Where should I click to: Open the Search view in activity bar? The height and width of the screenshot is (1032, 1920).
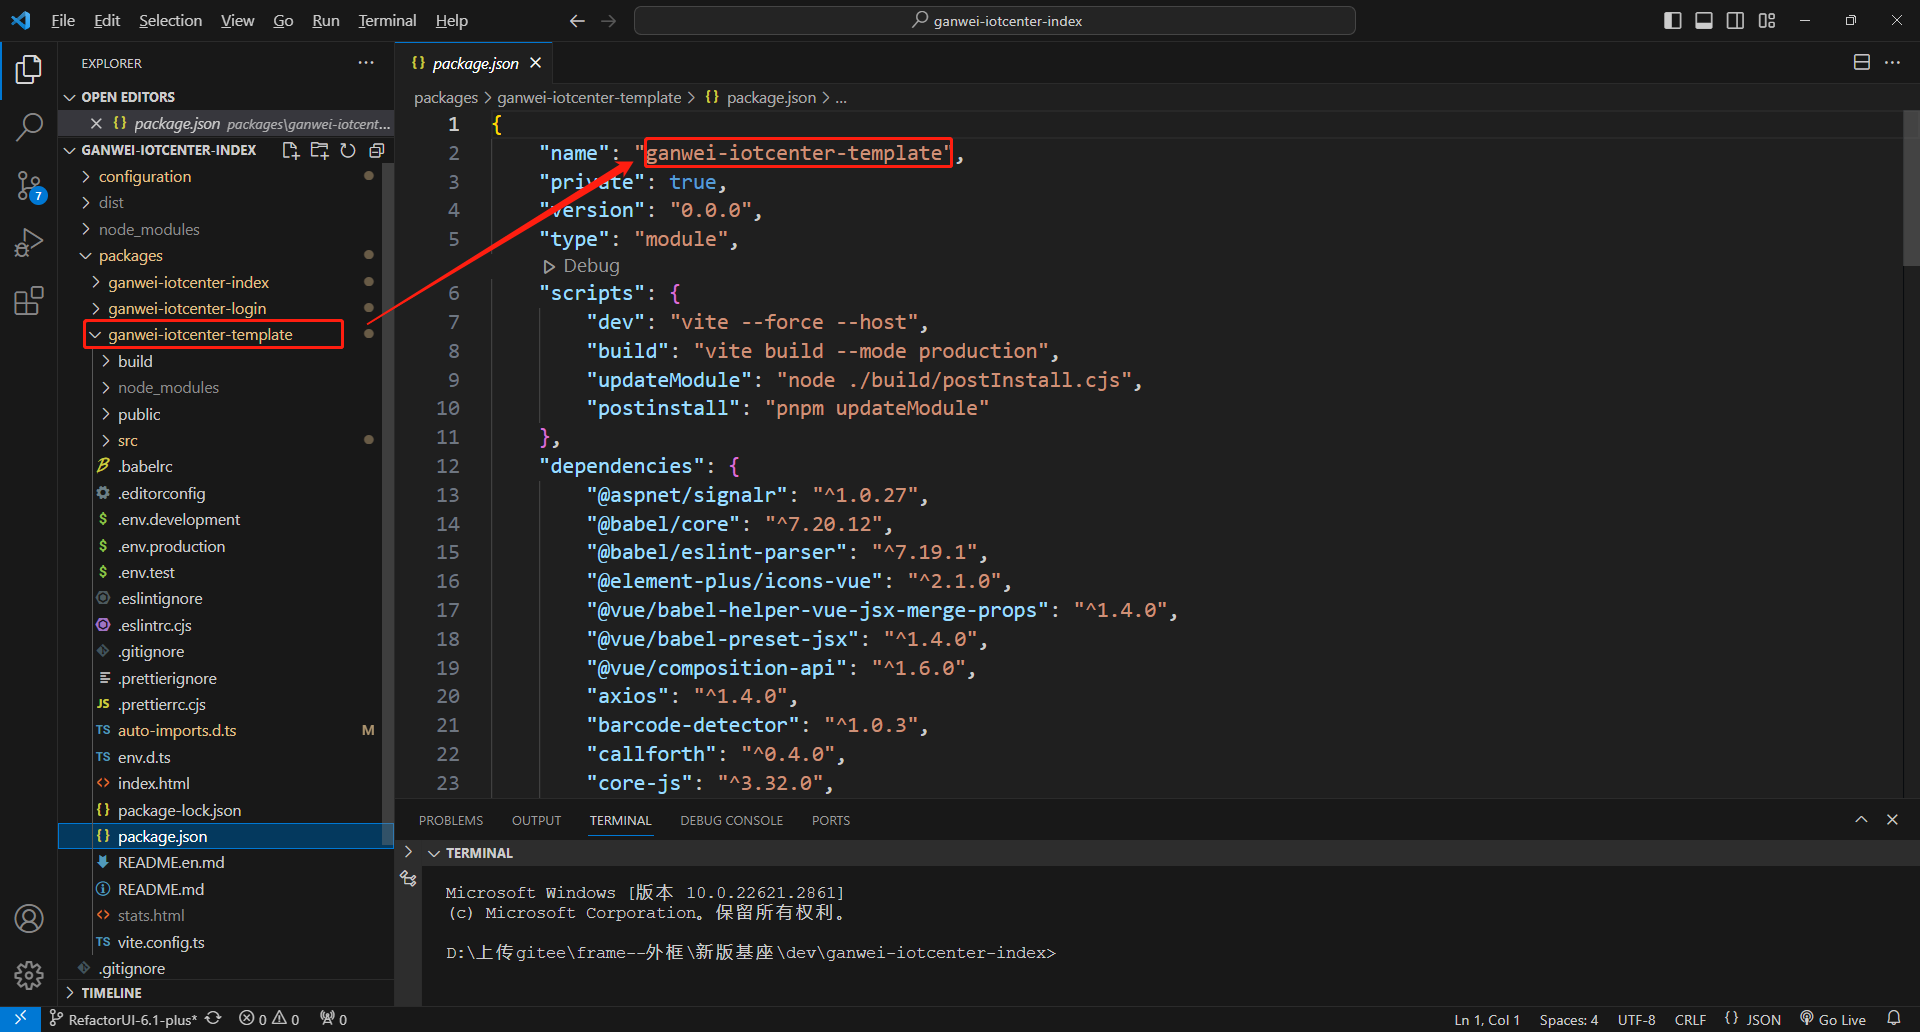point(29,126)
